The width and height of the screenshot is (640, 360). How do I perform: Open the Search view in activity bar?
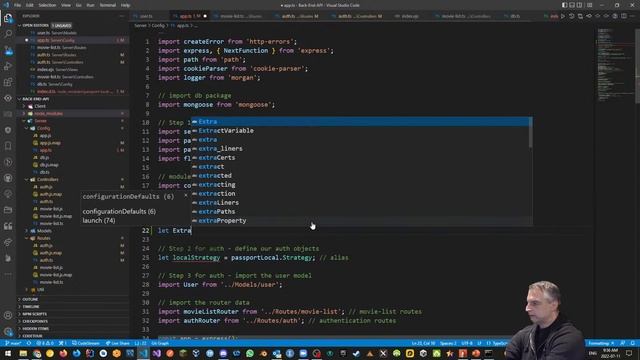8,34
